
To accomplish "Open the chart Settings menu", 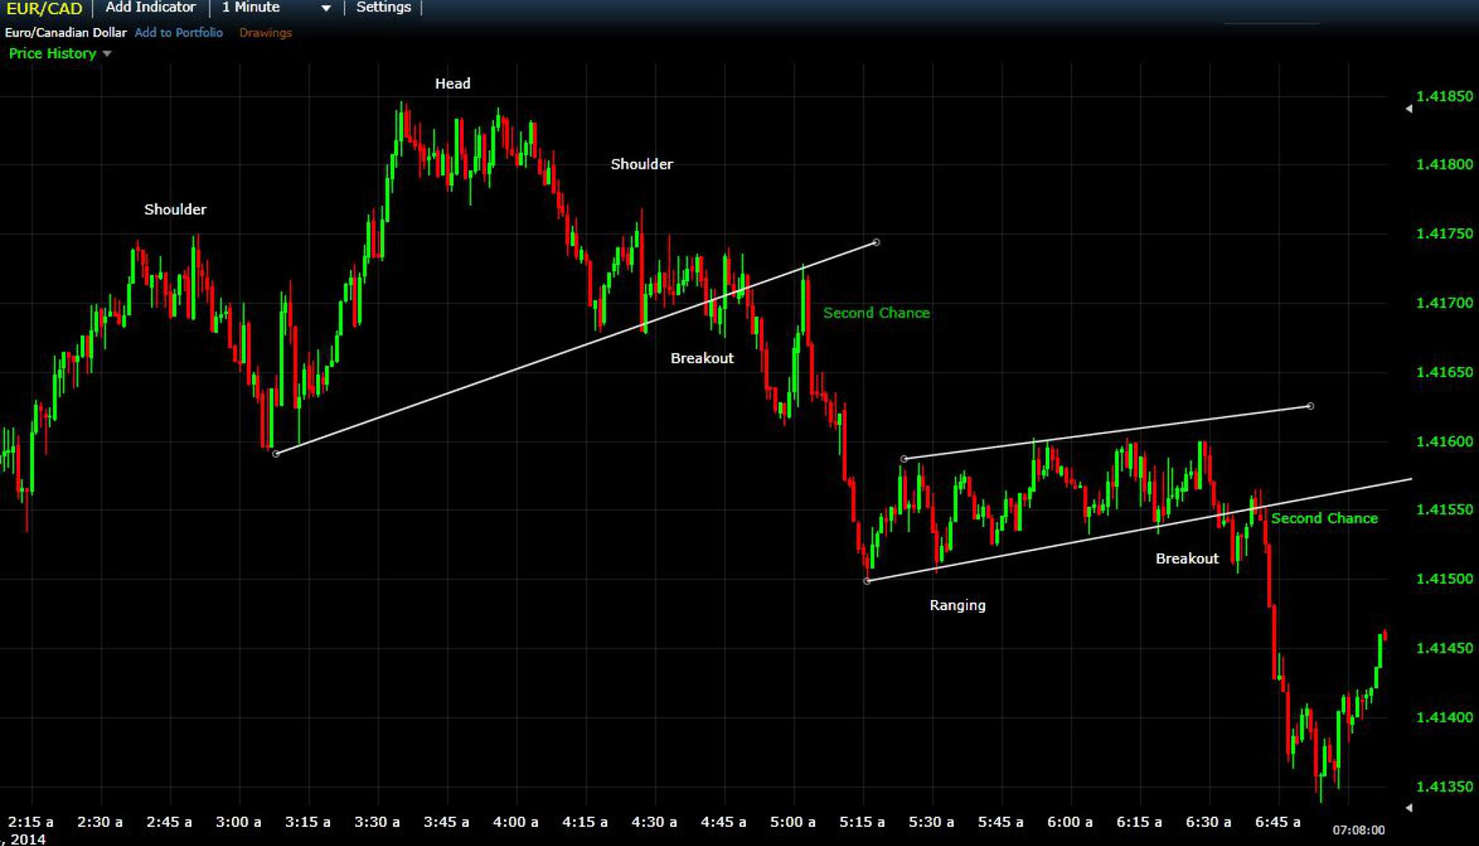I will (x=383, y=7).
